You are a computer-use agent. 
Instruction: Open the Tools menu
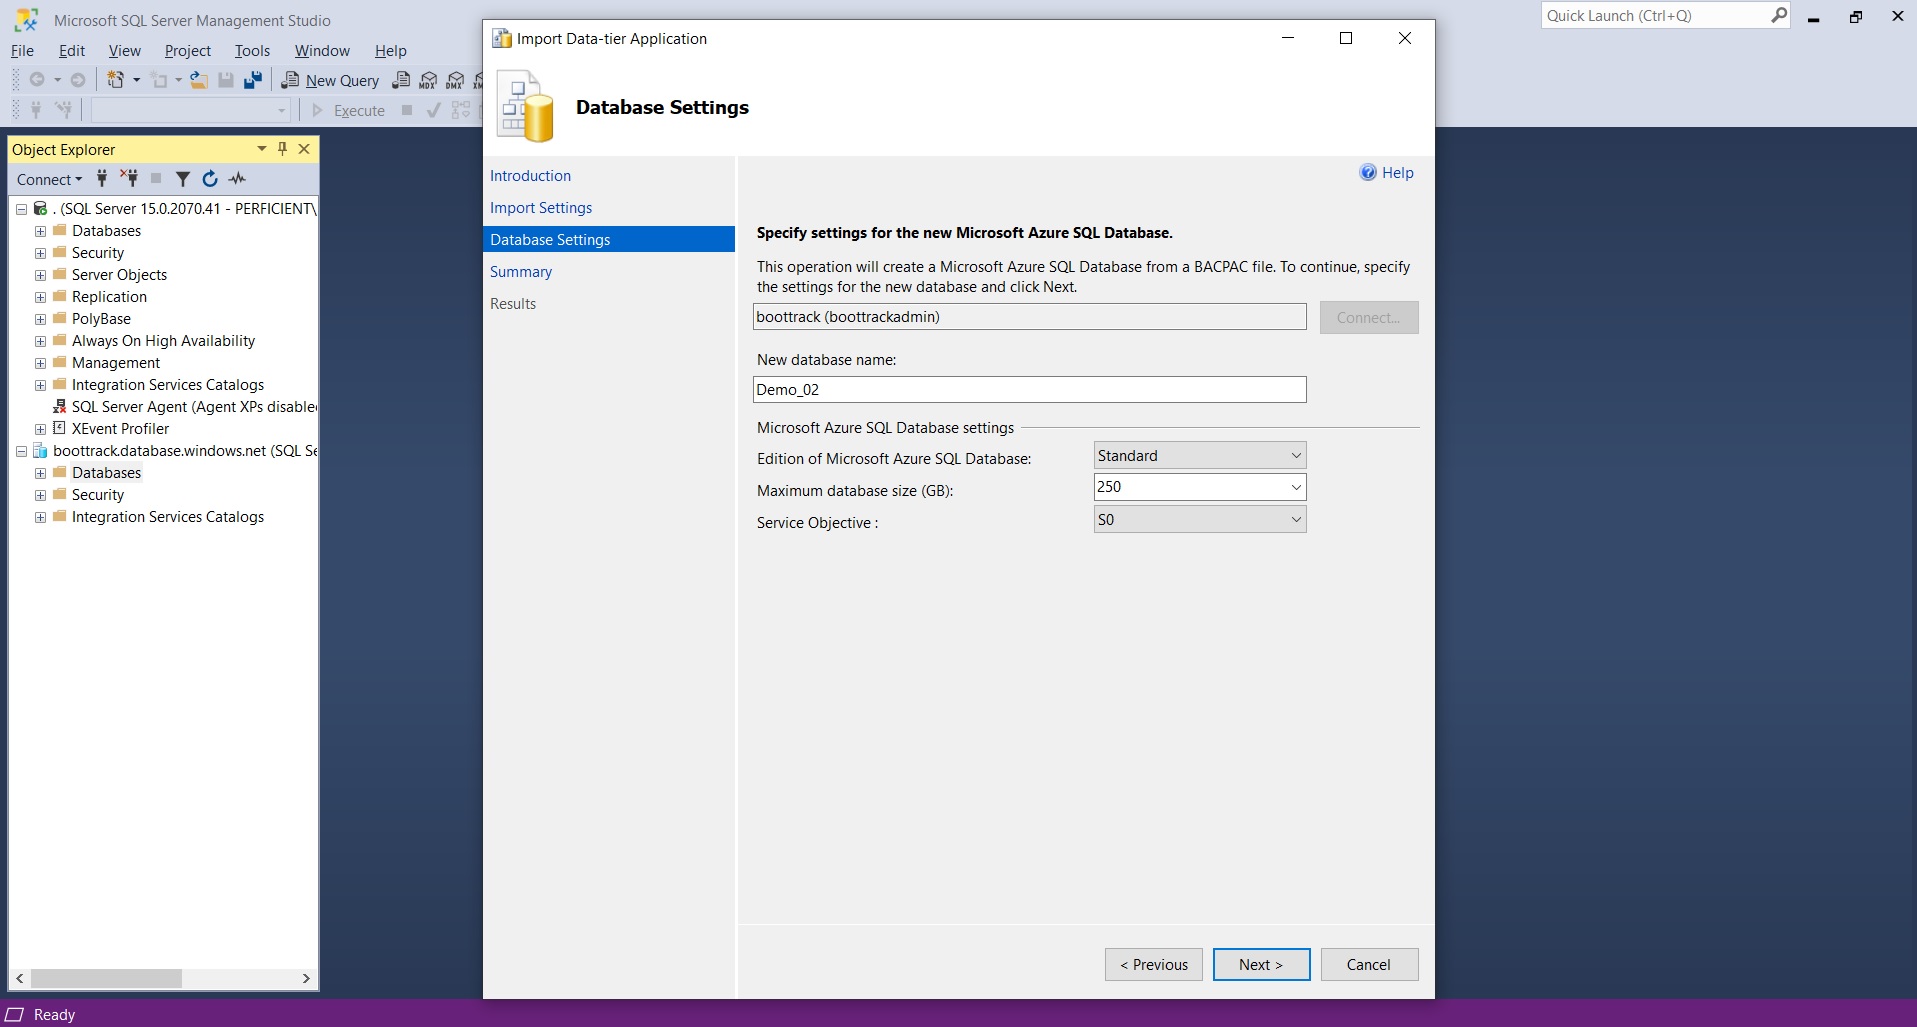252,50
